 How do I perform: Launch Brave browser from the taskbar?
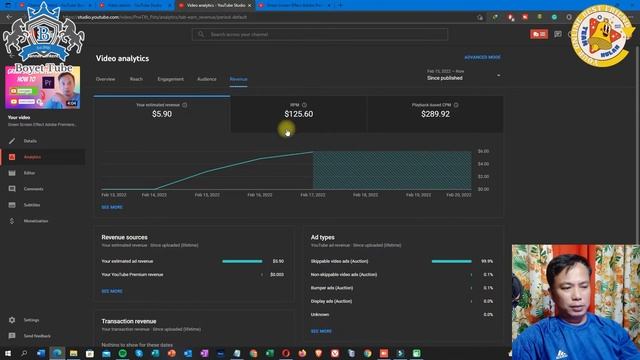pos(318,353)
